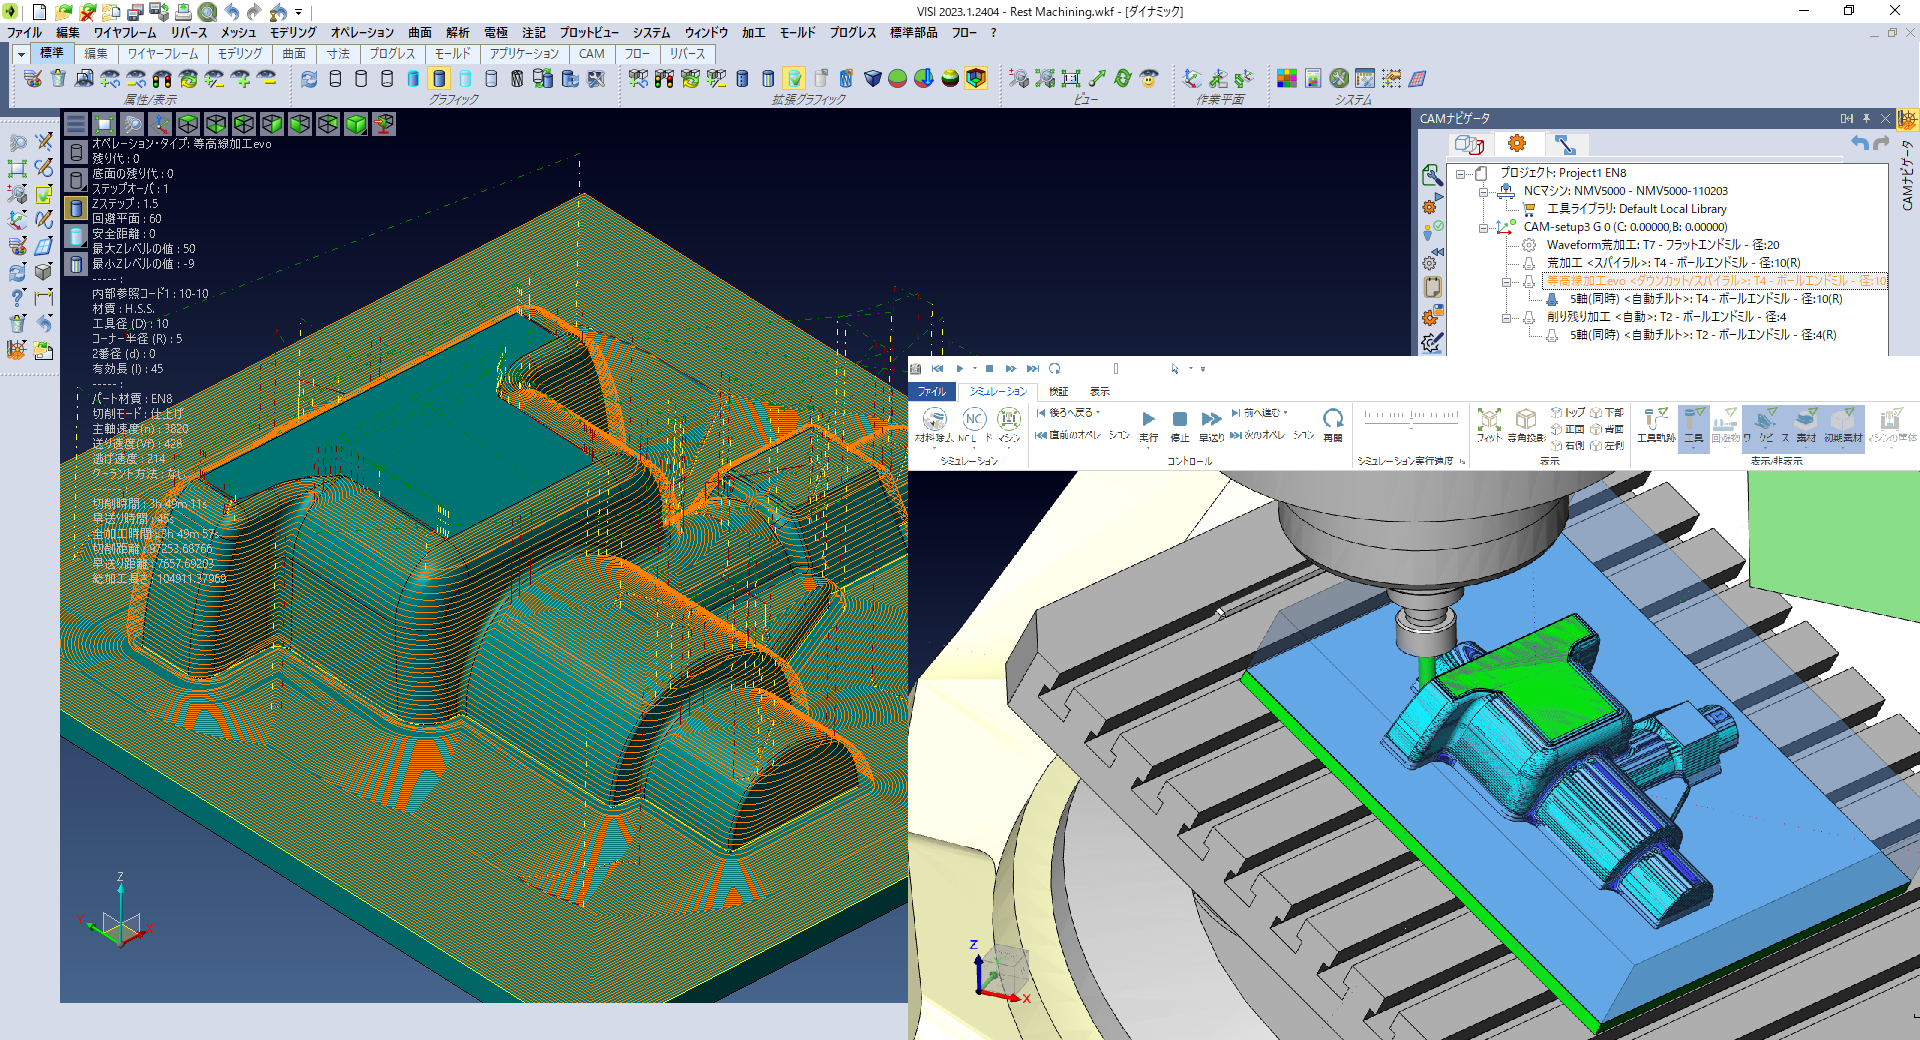Select Bottom (下部) view in simulation
Image resolution: width=1920 pixels, height=1040 pixels.
(1607, 413)
